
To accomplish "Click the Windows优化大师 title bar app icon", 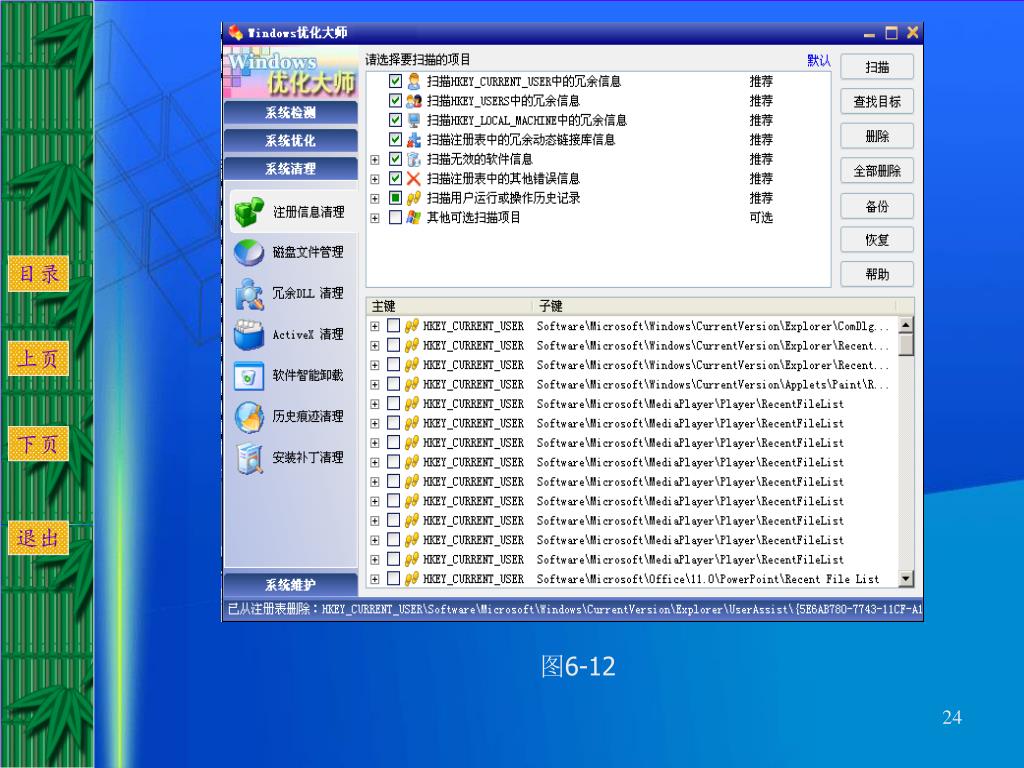I will point(235,32).
